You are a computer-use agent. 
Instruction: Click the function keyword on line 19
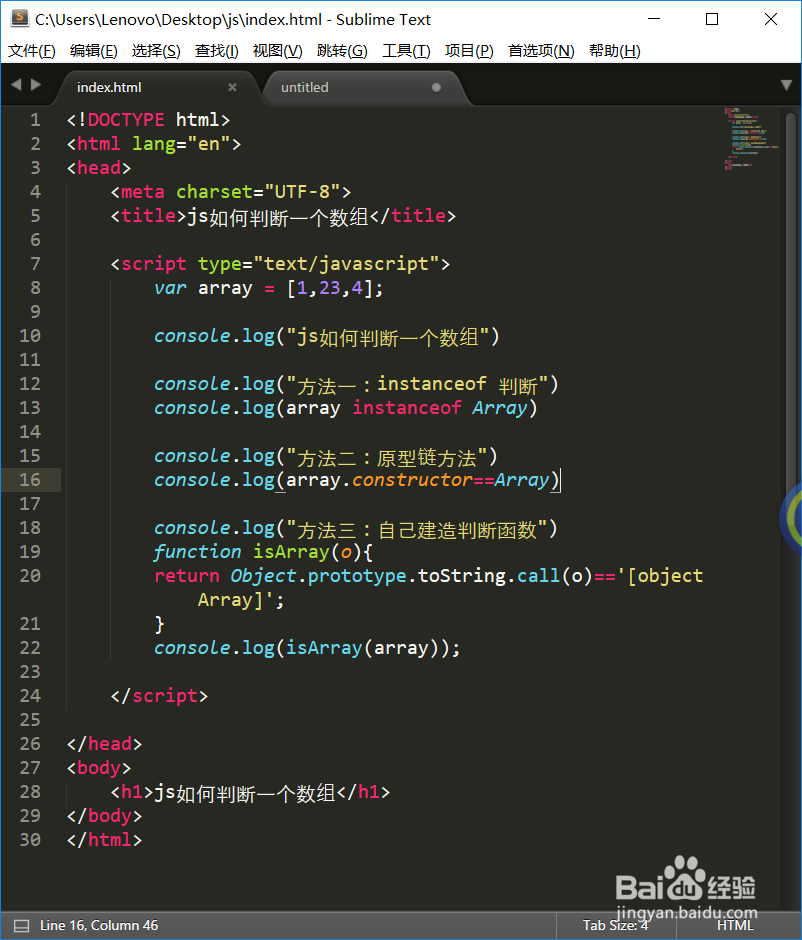click(197, 552)
